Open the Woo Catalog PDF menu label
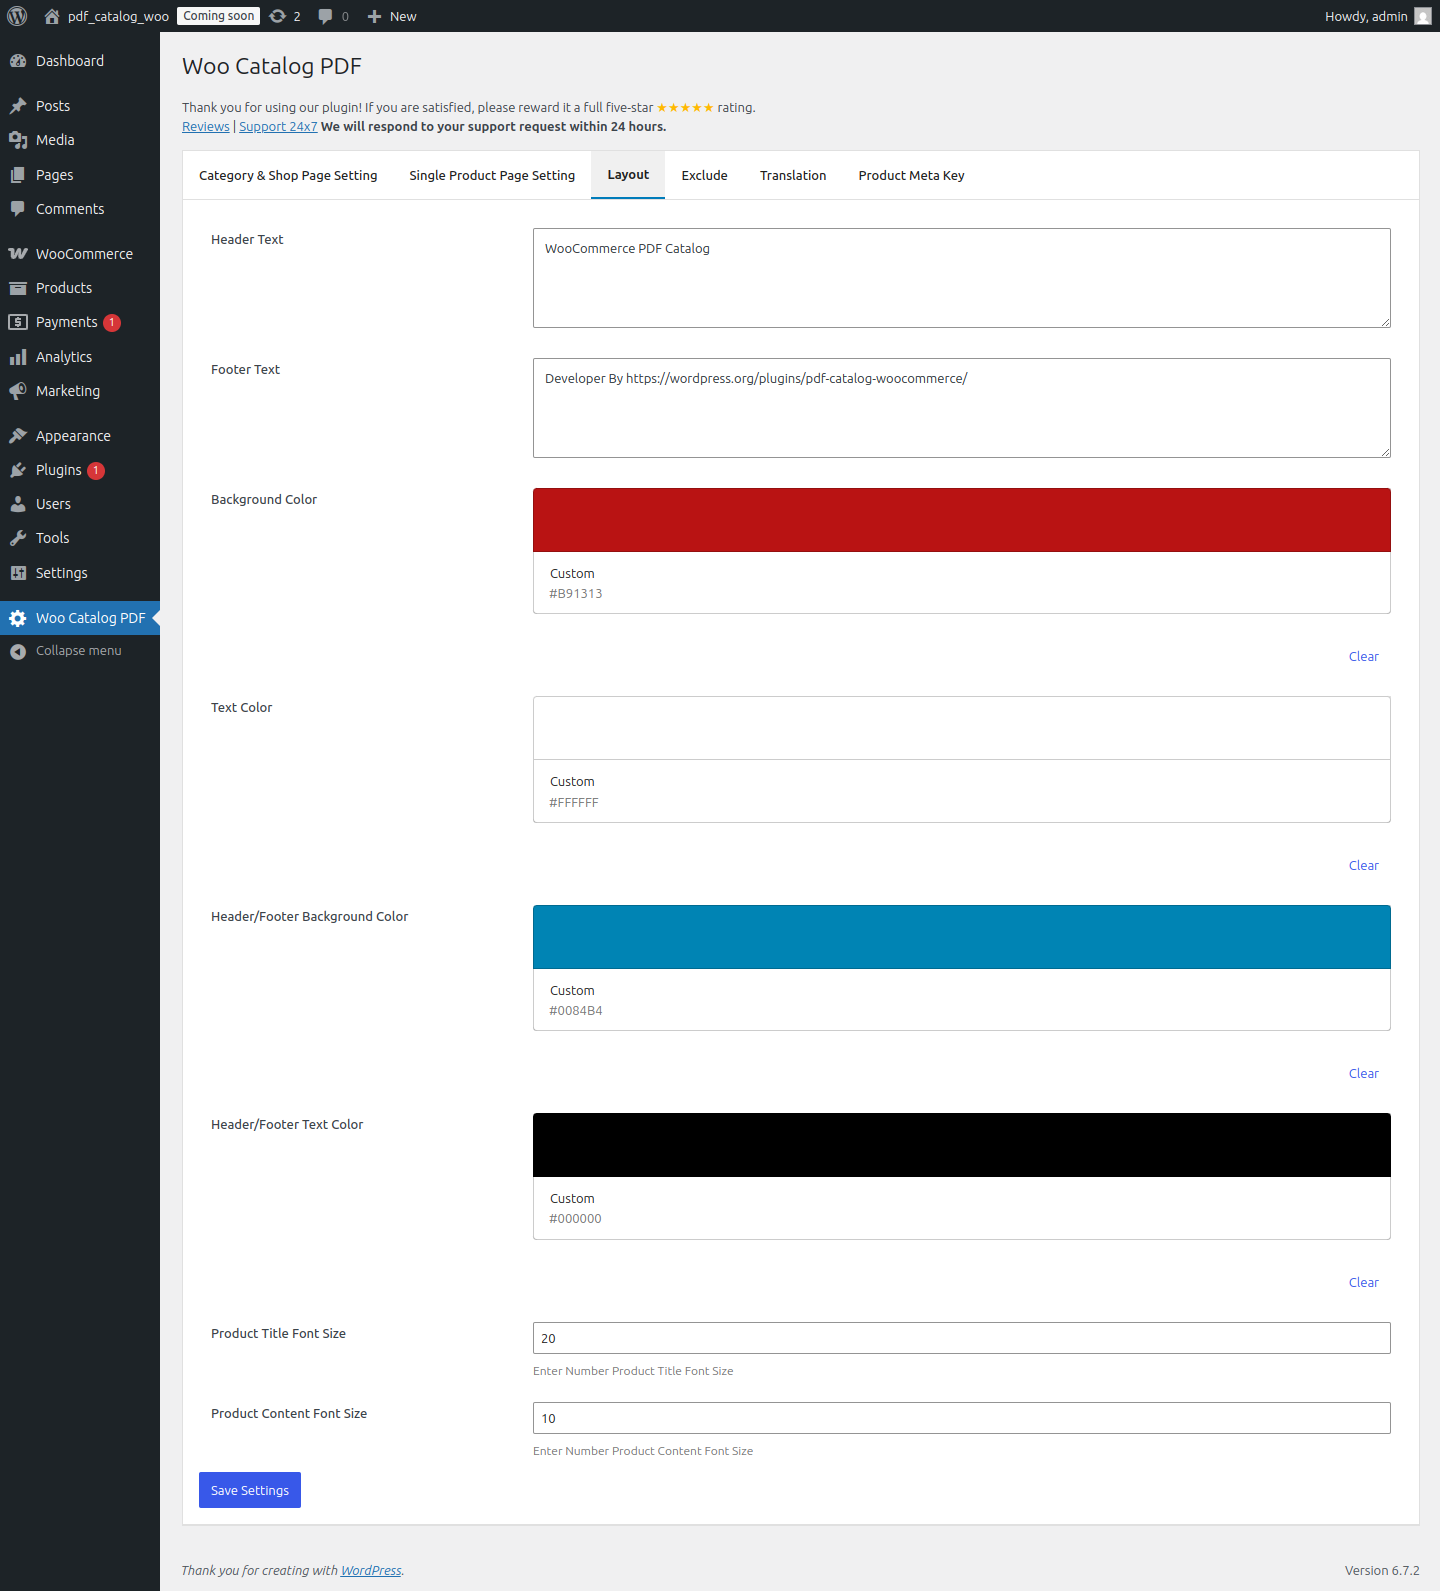 pos(91,618)
